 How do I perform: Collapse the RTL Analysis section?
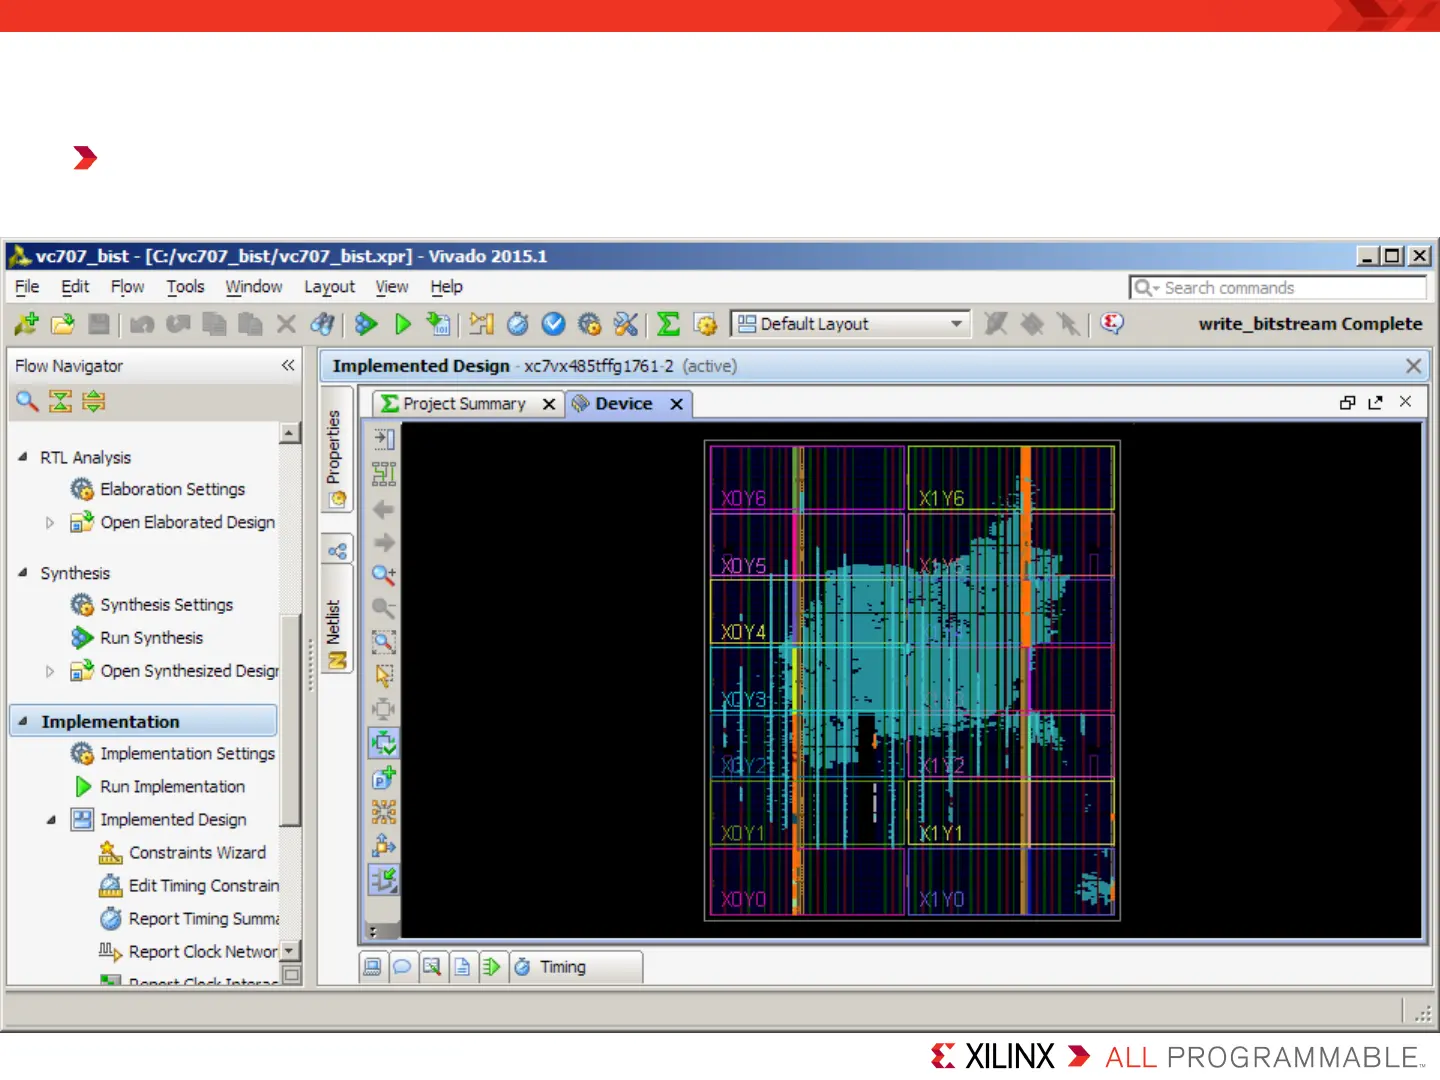click(x=23, y=457)
